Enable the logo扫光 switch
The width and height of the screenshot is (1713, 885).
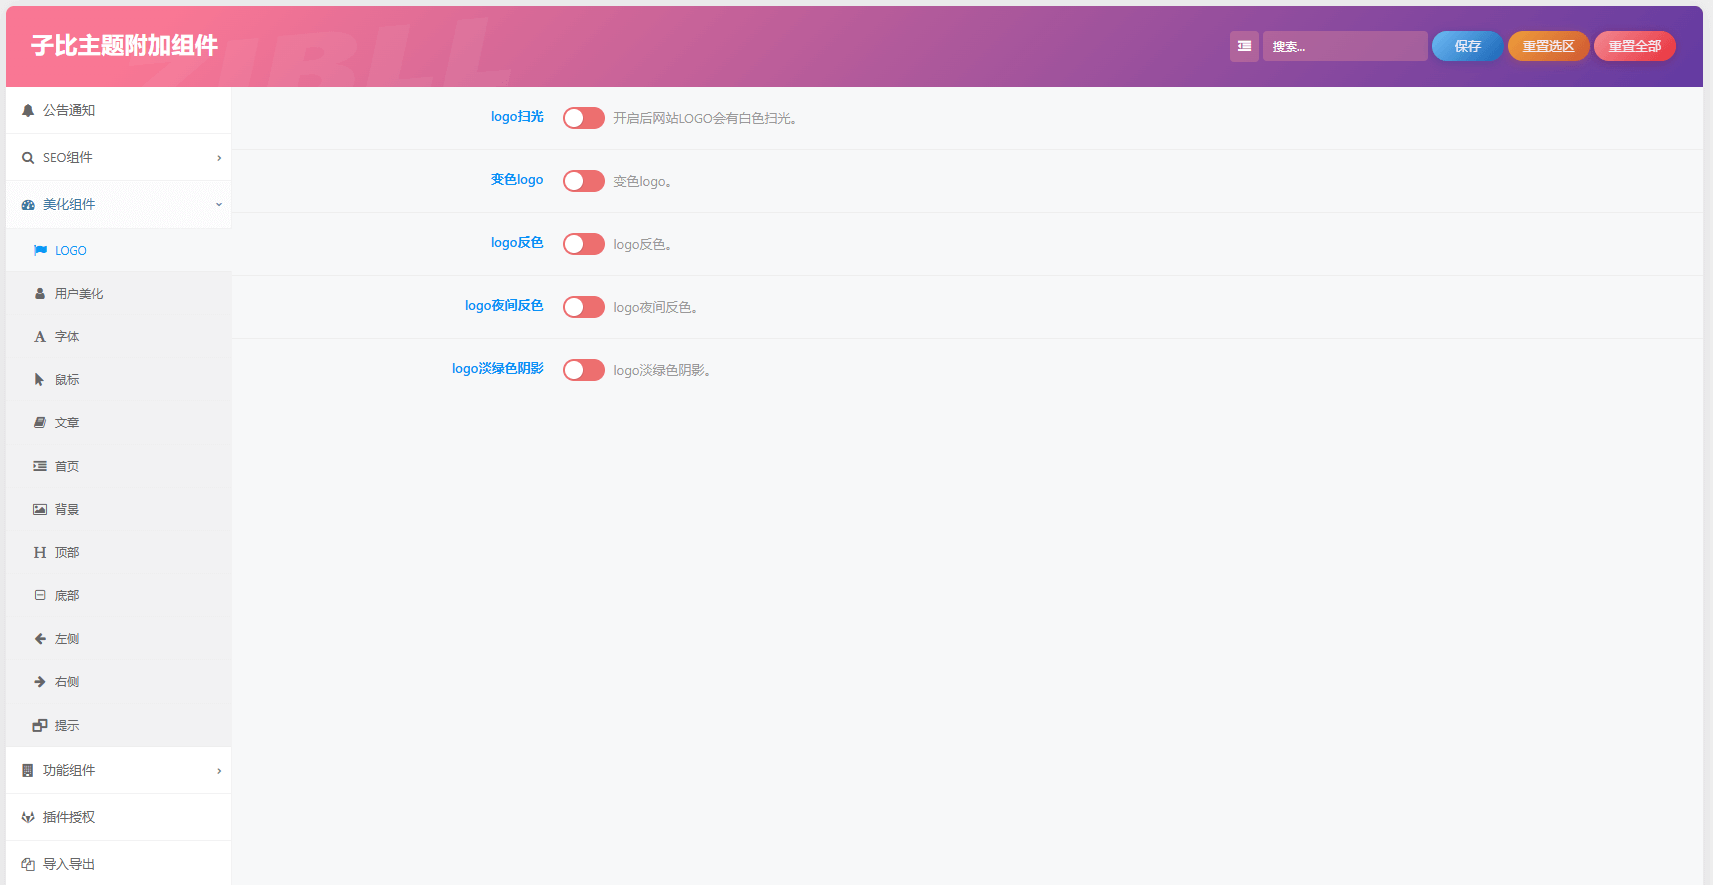tap(584, 118)
